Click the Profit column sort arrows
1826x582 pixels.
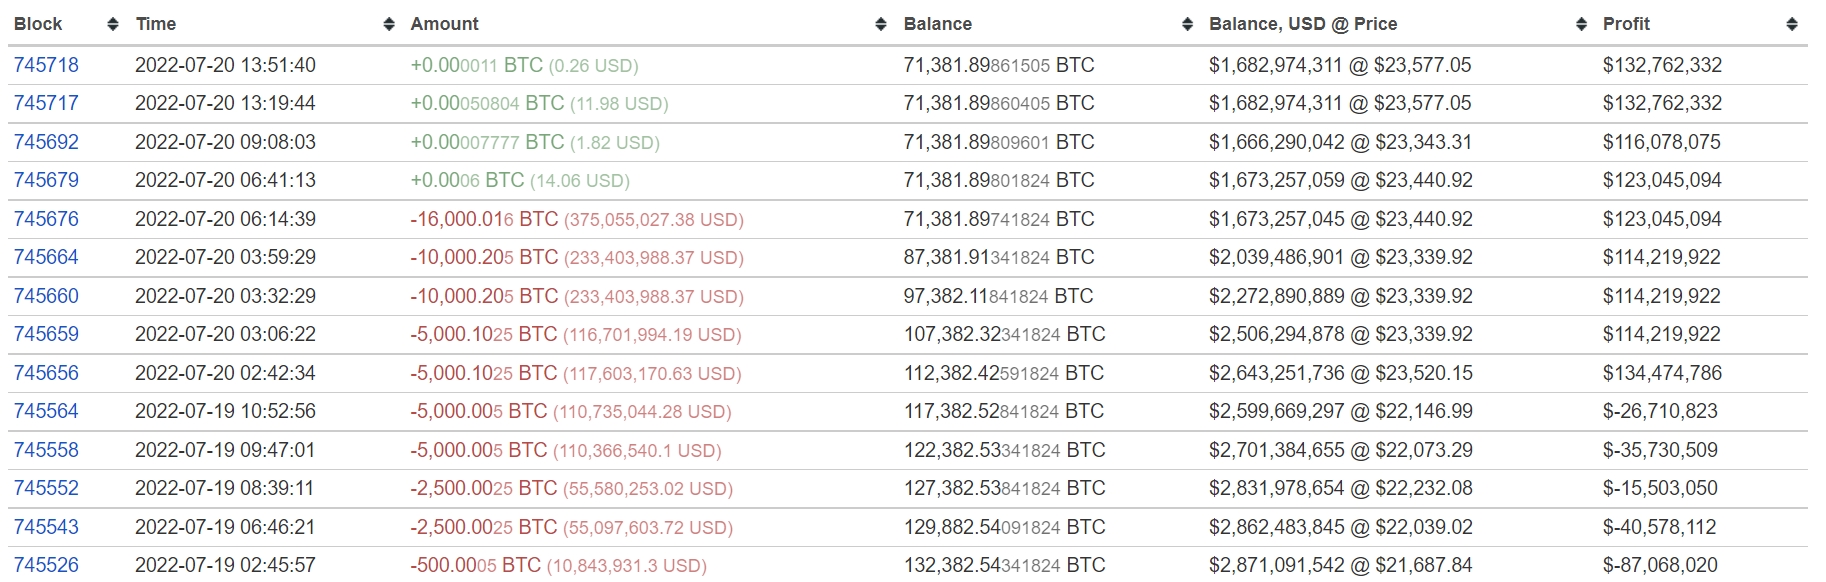[1792, 24]
